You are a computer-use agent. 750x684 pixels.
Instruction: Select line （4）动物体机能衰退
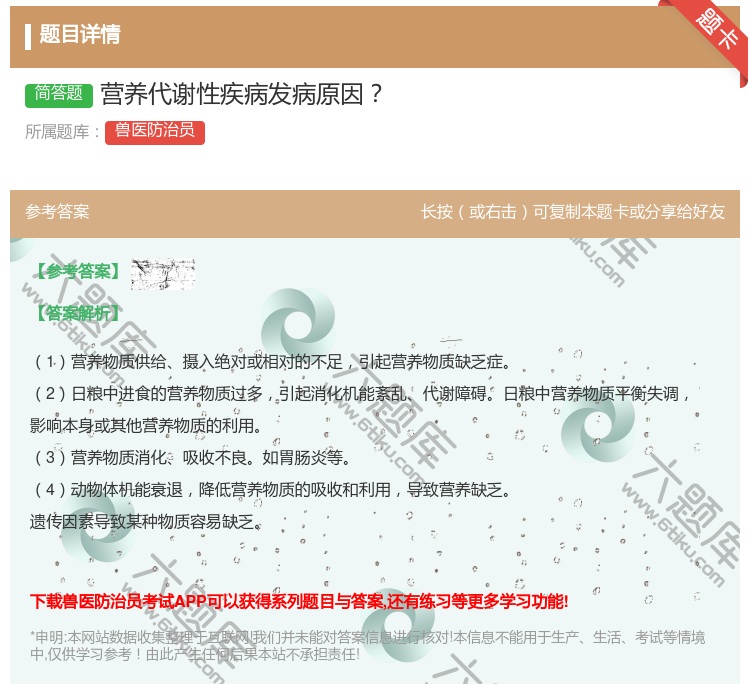[x=272, y=490]
